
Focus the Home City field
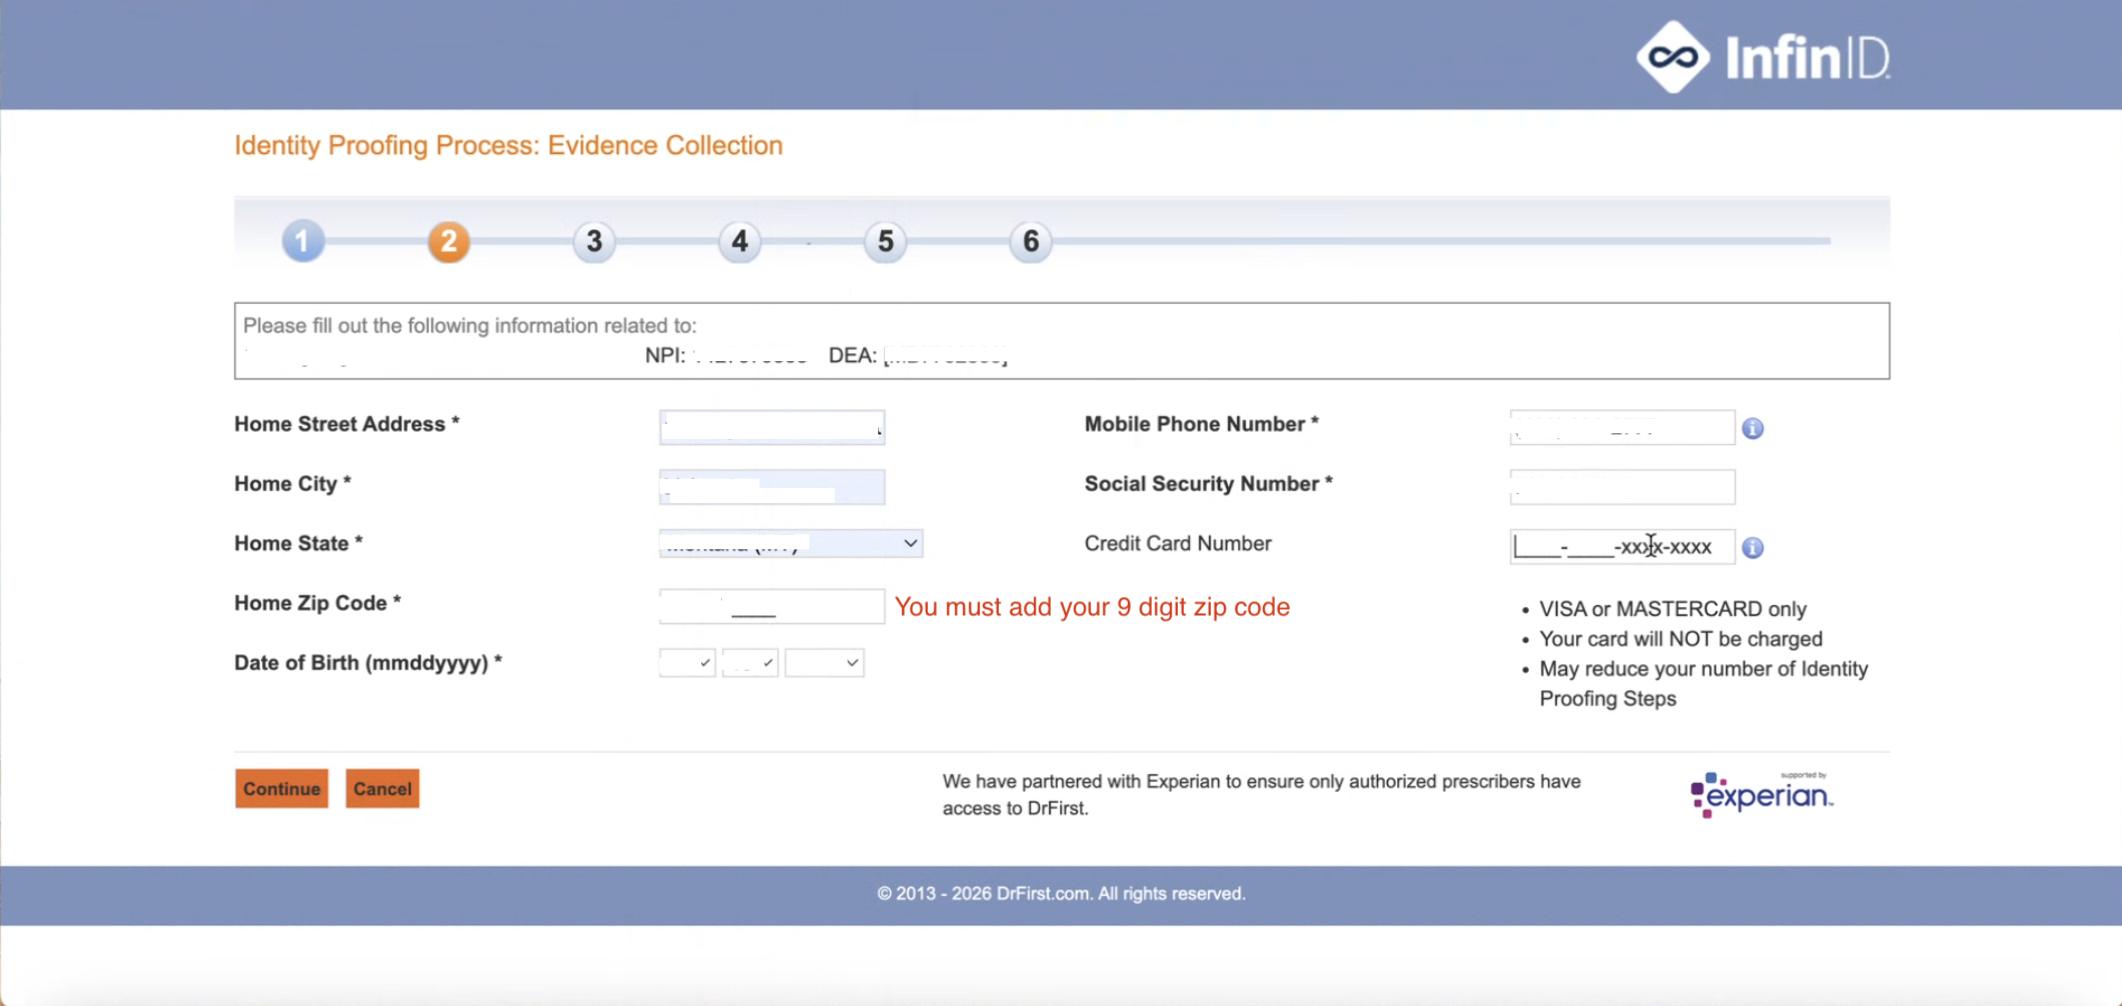coord(772,487)
